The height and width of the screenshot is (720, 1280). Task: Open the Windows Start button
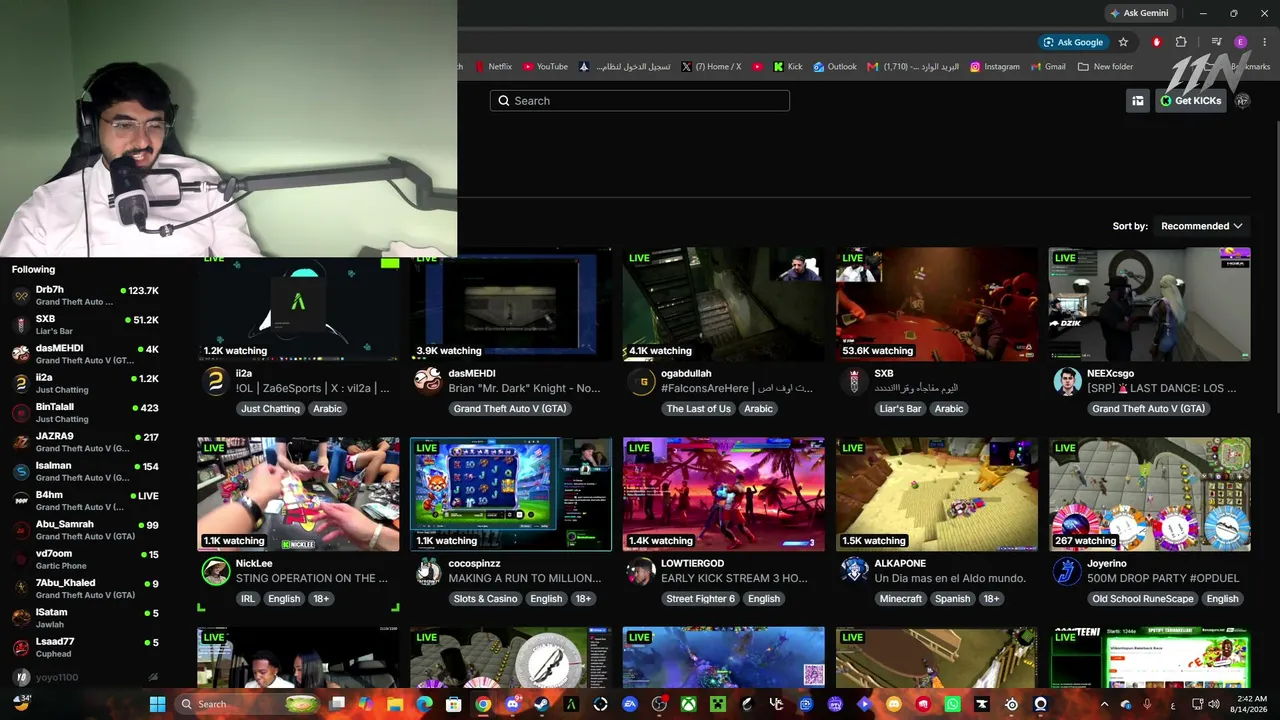tap(157, 704)
